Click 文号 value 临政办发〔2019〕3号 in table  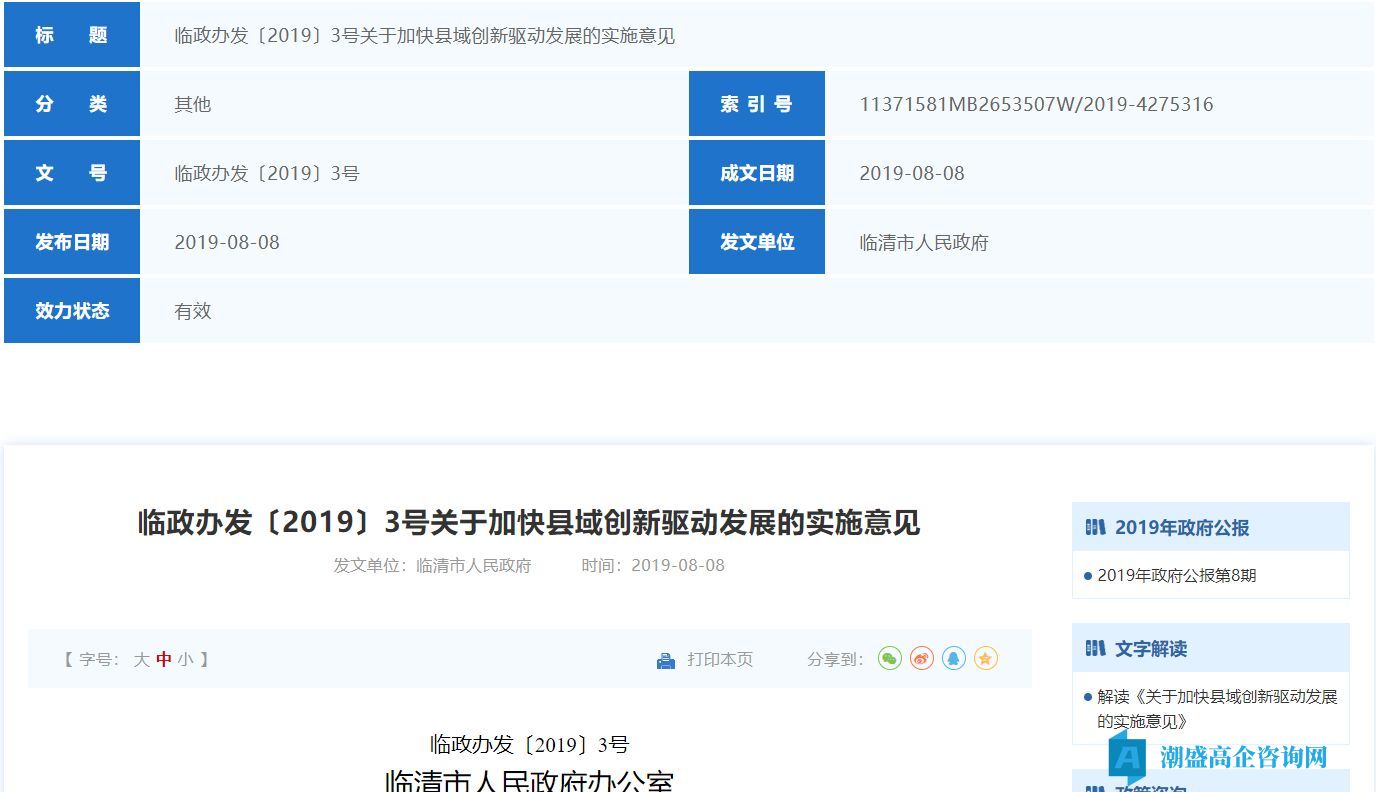tap(267, 173)
